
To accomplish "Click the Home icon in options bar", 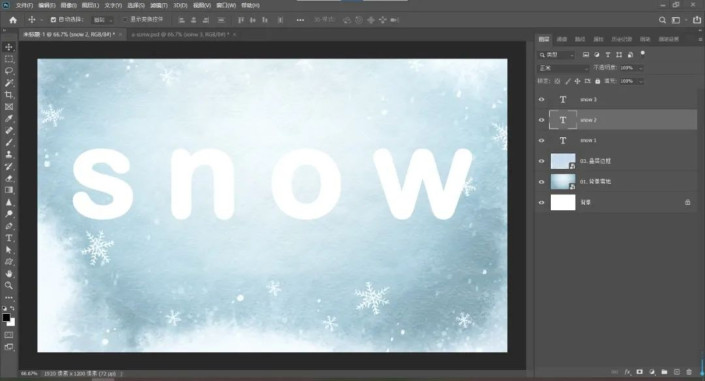I will point(13,20).
